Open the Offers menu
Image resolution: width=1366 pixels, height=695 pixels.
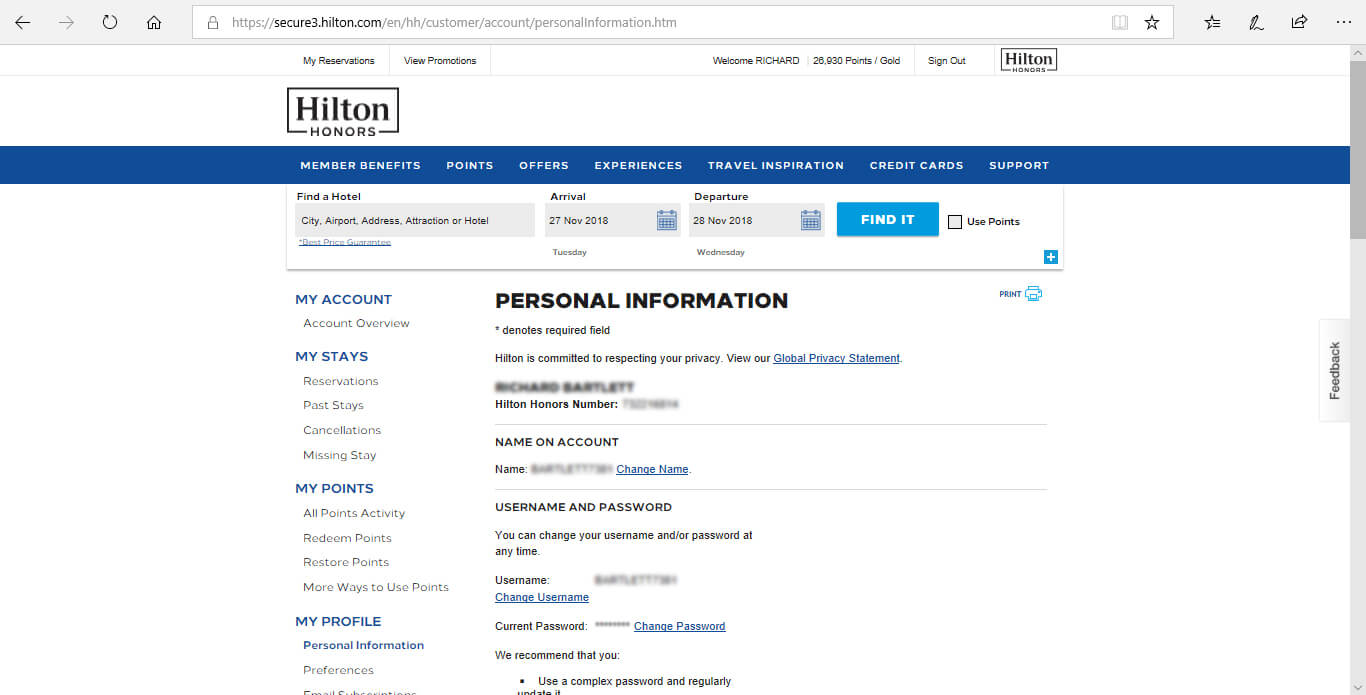(x=544, y=166)
